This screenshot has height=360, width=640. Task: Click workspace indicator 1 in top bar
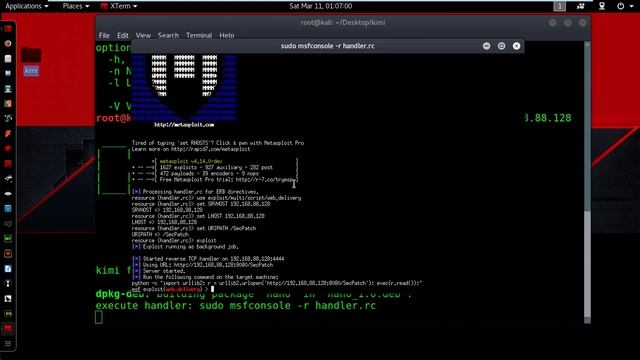[x=560, y=6]
